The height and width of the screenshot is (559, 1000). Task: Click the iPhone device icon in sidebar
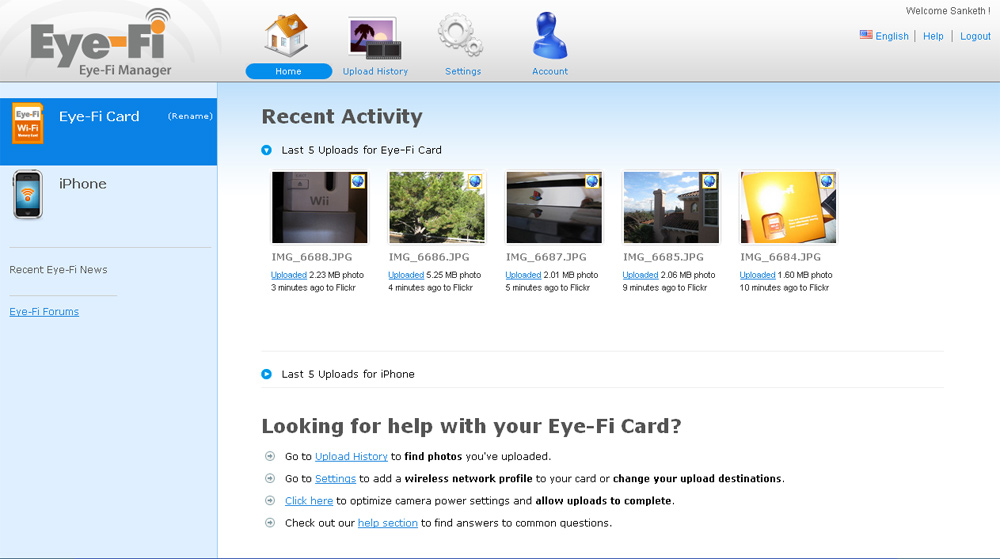(x=28, y=194)
